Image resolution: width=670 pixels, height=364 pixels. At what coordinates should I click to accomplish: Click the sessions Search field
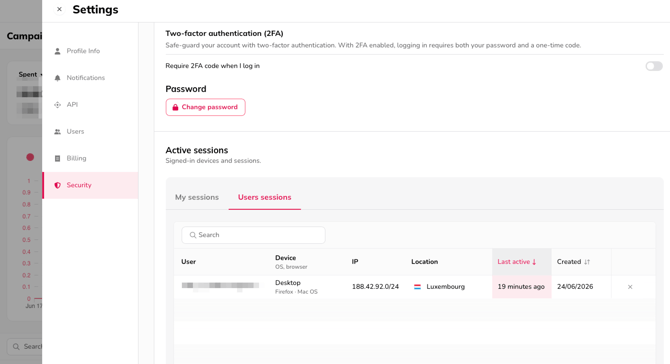(x=253, y=235)
